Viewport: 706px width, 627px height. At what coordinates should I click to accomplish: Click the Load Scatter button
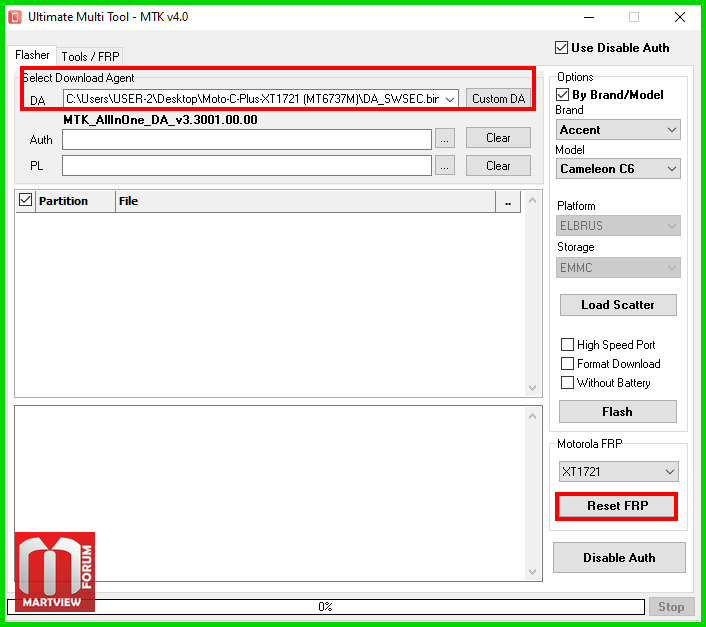618,305
